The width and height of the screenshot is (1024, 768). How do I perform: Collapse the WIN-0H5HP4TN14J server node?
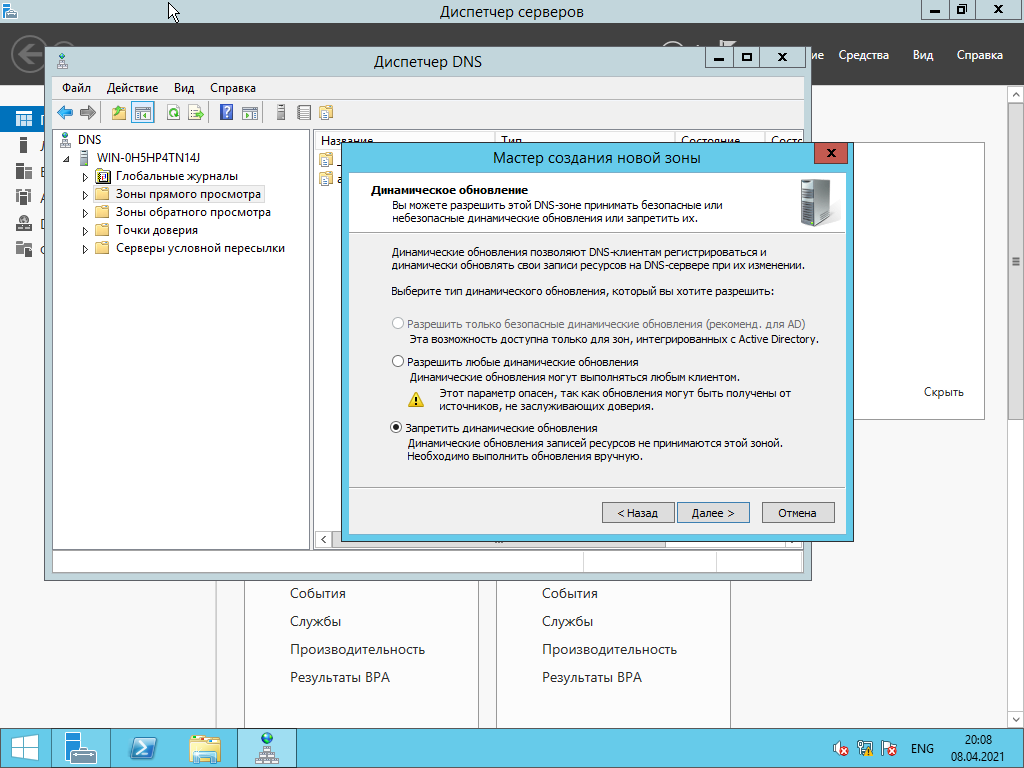click(66, 159)
